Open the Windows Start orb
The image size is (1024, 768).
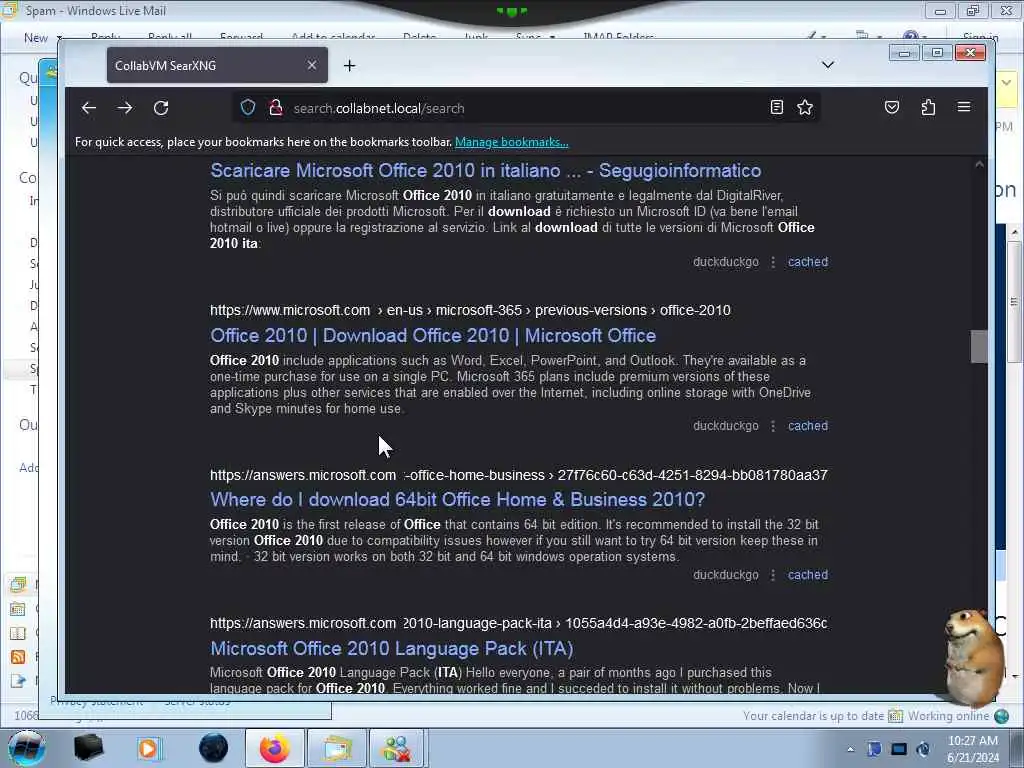(26, 748)
